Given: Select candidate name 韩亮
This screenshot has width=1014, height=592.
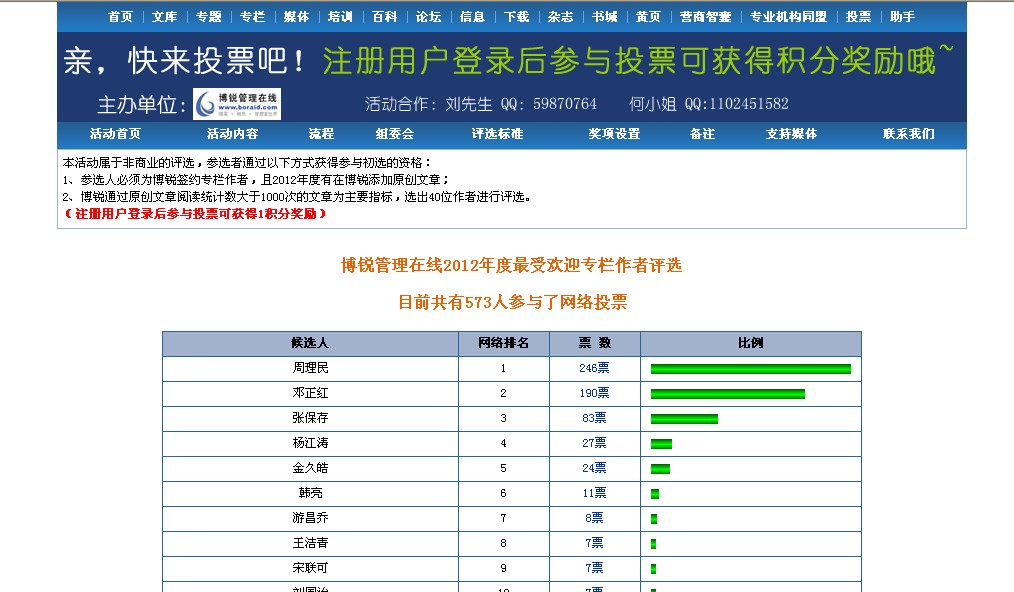Looking at the screenshot, I should (310, 493).
